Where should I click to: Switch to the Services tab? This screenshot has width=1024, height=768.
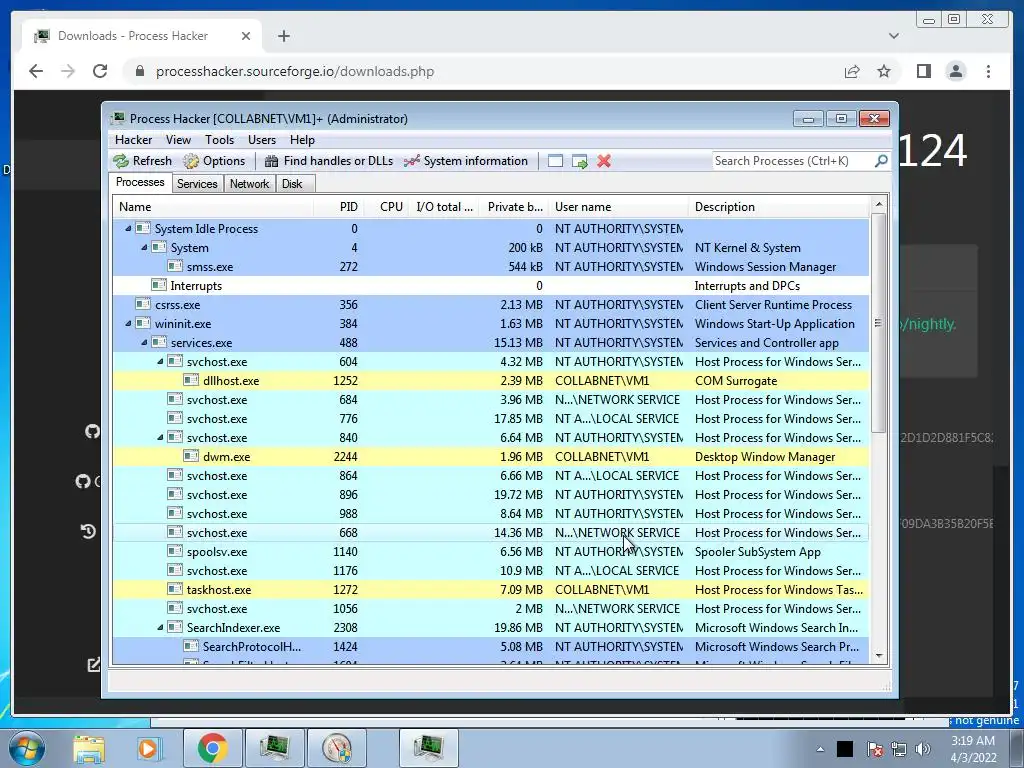pyautogui.click(x=197, y=184)
